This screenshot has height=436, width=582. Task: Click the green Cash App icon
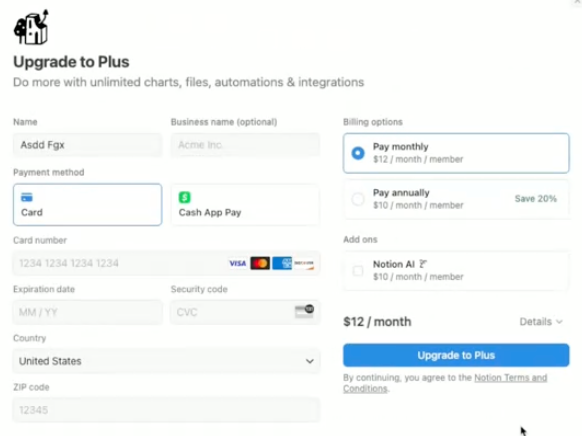[184, 197]
